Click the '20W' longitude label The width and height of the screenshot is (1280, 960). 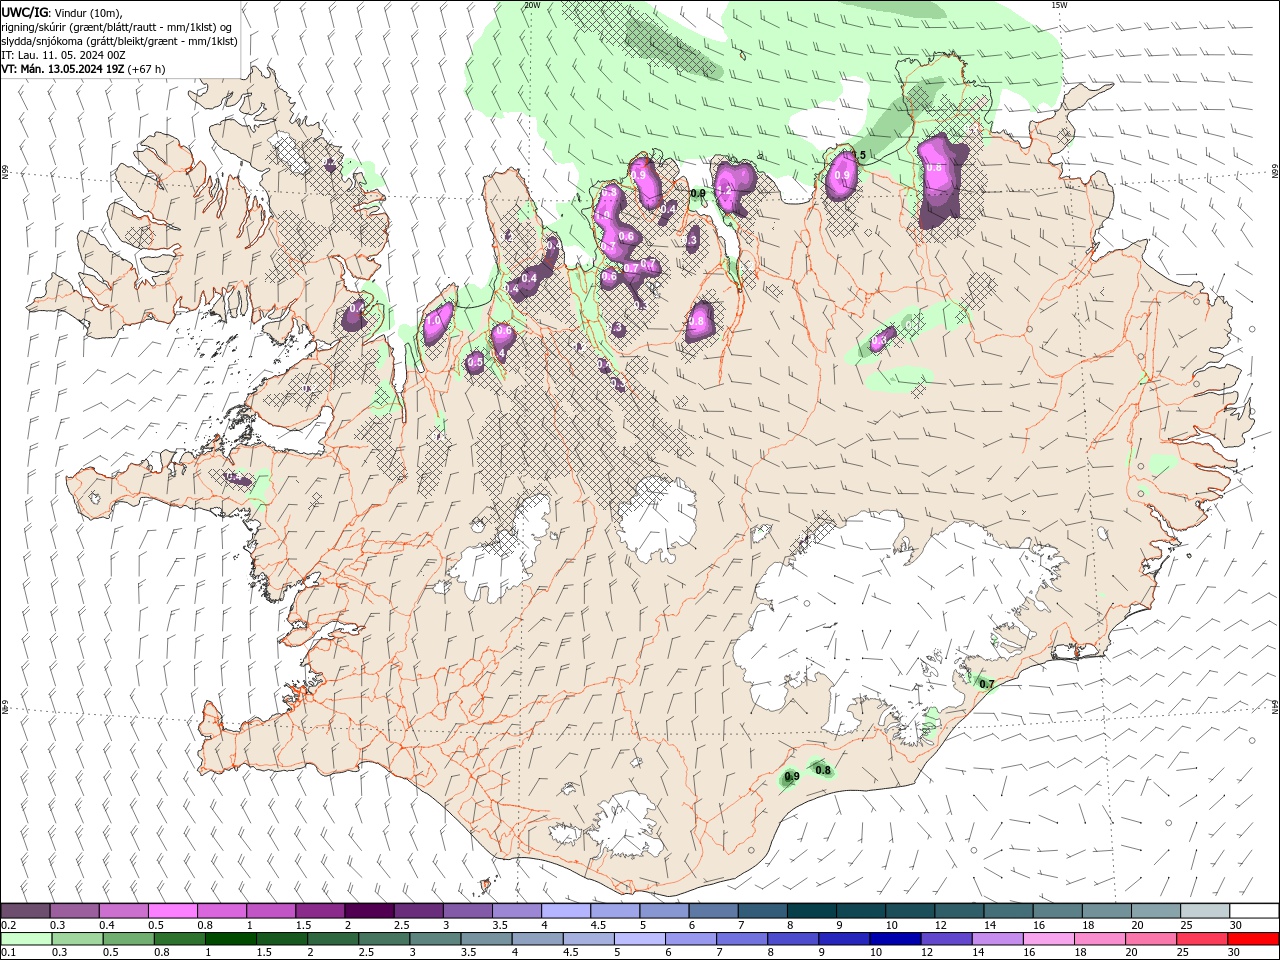(532, 5)
